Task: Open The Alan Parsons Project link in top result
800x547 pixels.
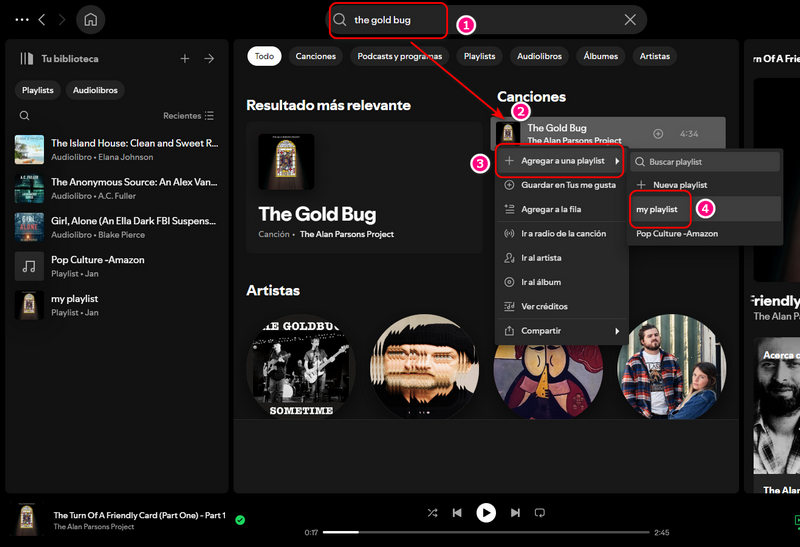Action: (346, 234)
